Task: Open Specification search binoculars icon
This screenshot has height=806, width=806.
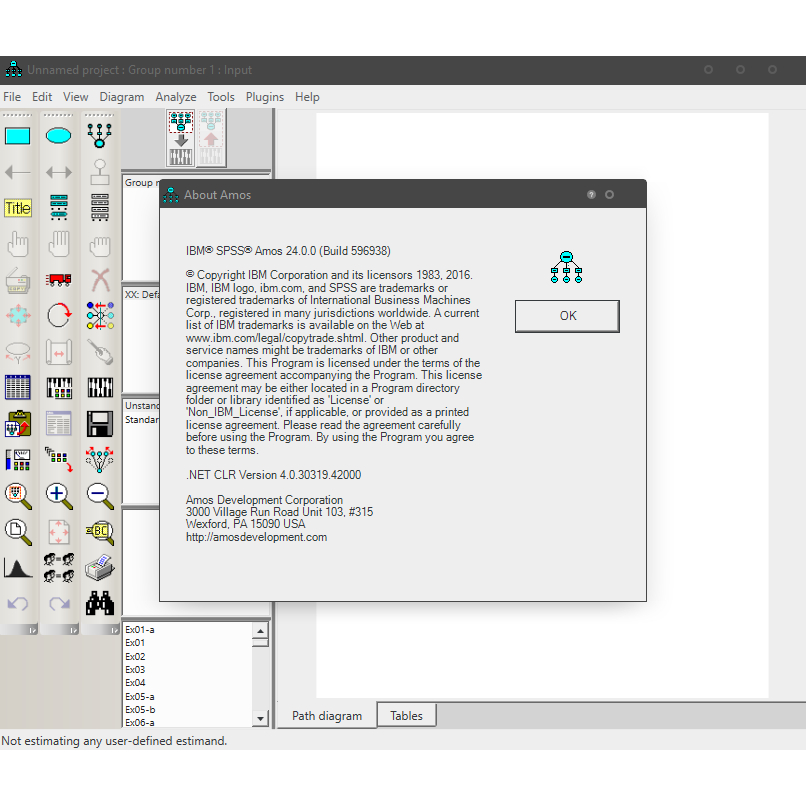Action: 99,603
